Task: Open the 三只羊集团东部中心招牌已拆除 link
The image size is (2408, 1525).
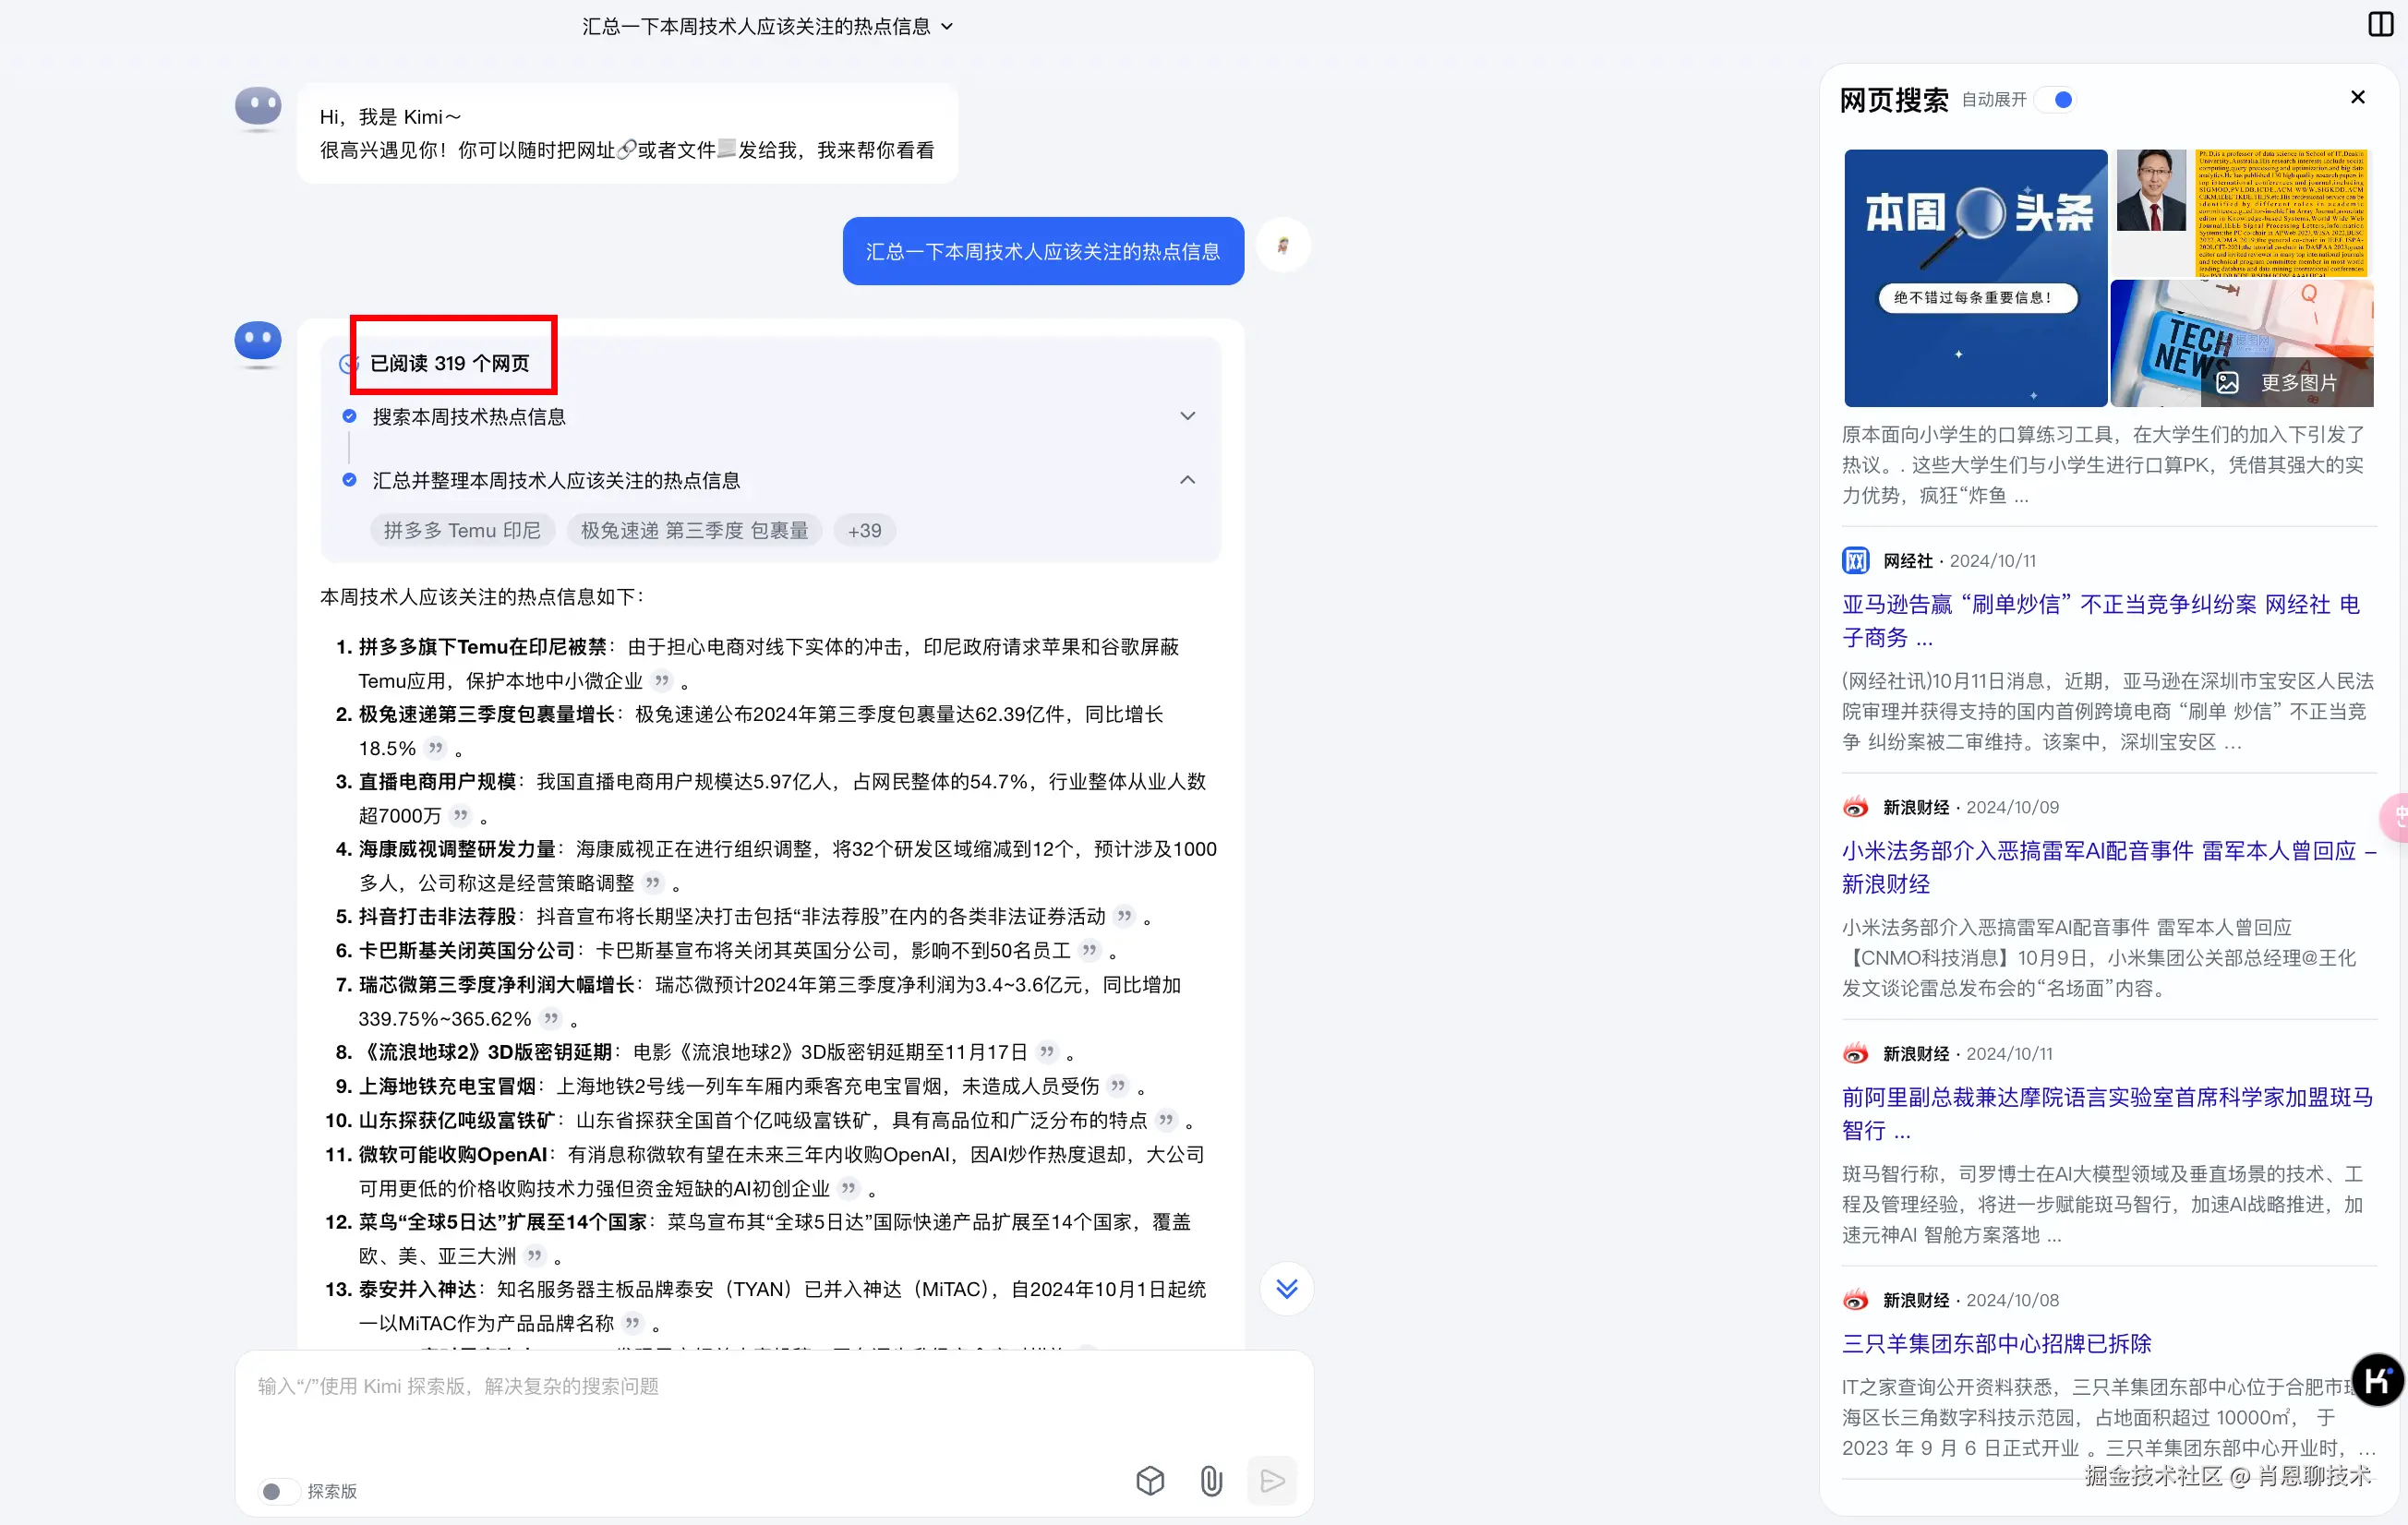Action: coord(1996,1343)
